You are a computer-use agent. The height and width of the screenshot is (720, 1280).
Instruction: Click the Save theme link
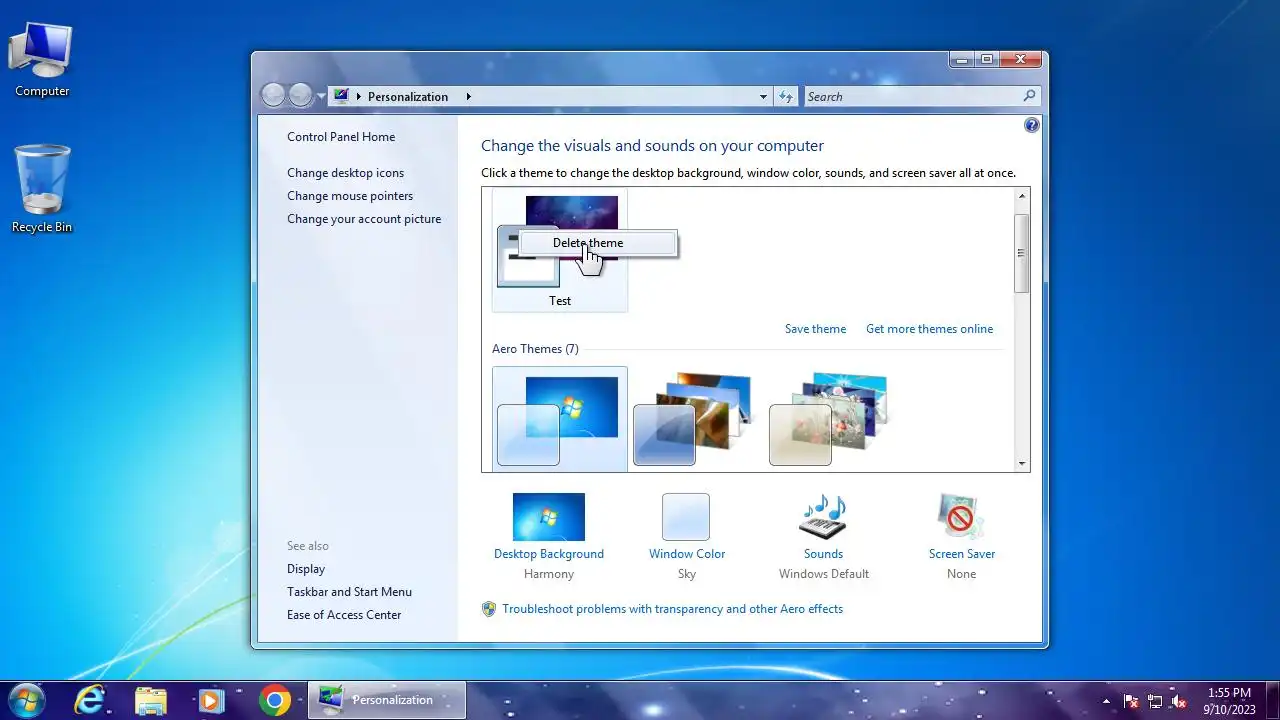[x=815, y=329]
